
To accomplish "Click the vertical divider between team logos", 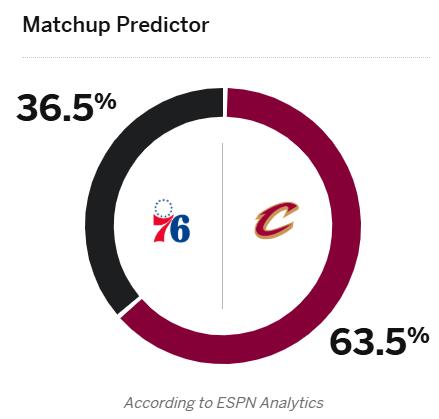I will (222, 226).
